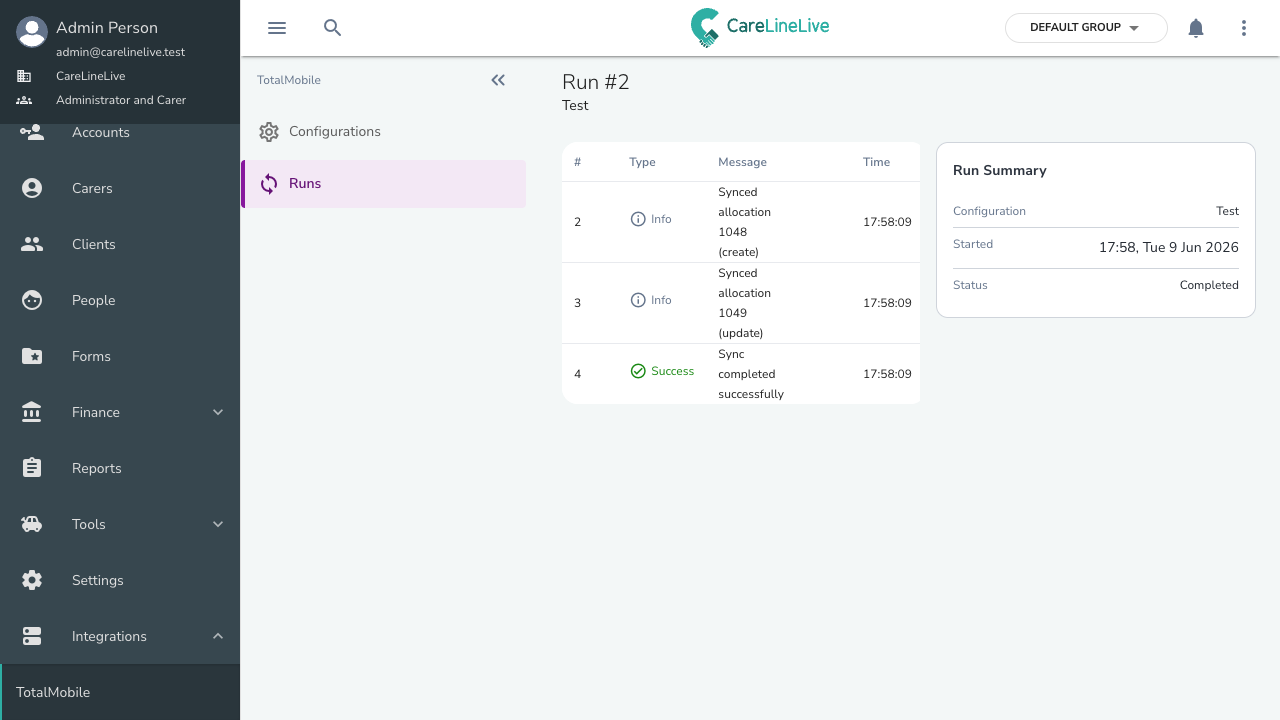Click the row number 2 cell
The width and height of the screenshot is (1280, 720).
[x=578, y=222]
